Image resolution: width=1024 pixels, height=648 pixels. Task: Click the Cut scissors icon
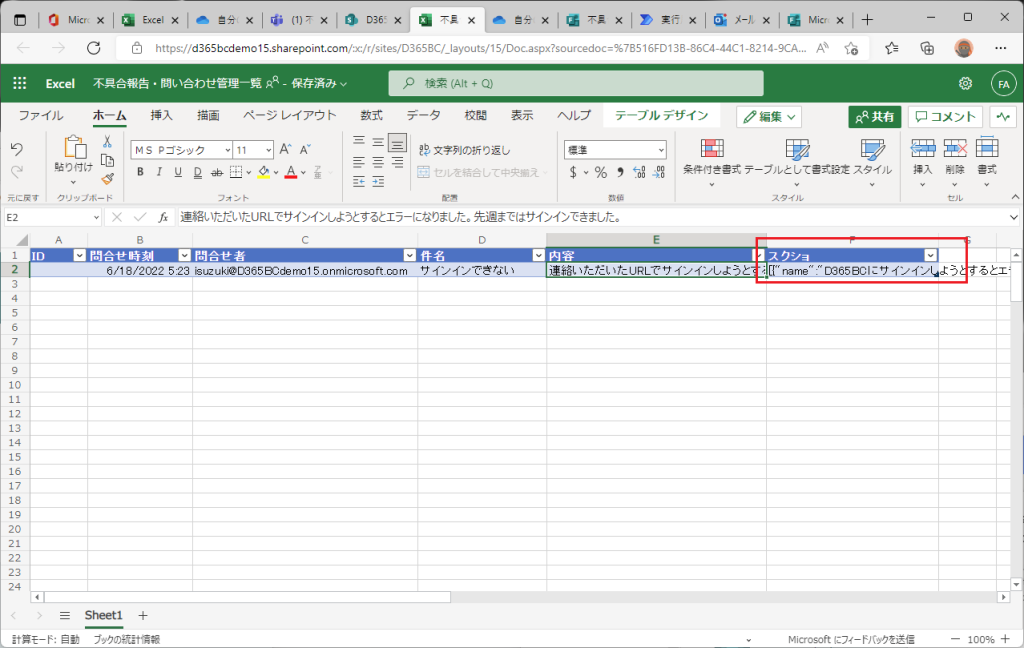(107, 142)
